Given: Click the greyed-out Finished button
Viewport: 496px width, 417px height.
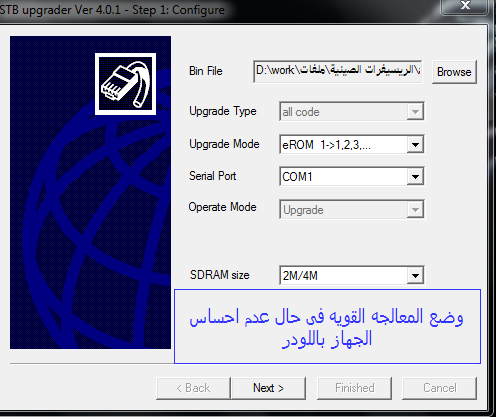Looking at the screenshot, I should coord(354,388).
